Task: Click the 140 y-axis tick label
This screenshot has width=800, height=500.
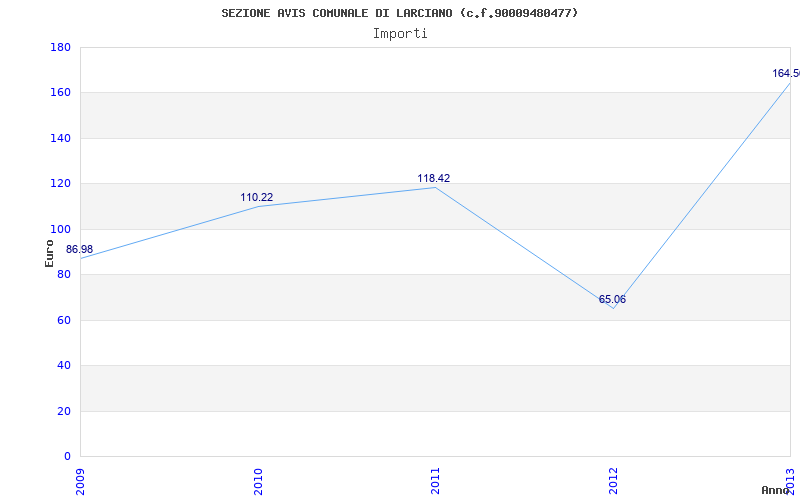Action: (x=60, y=138)
